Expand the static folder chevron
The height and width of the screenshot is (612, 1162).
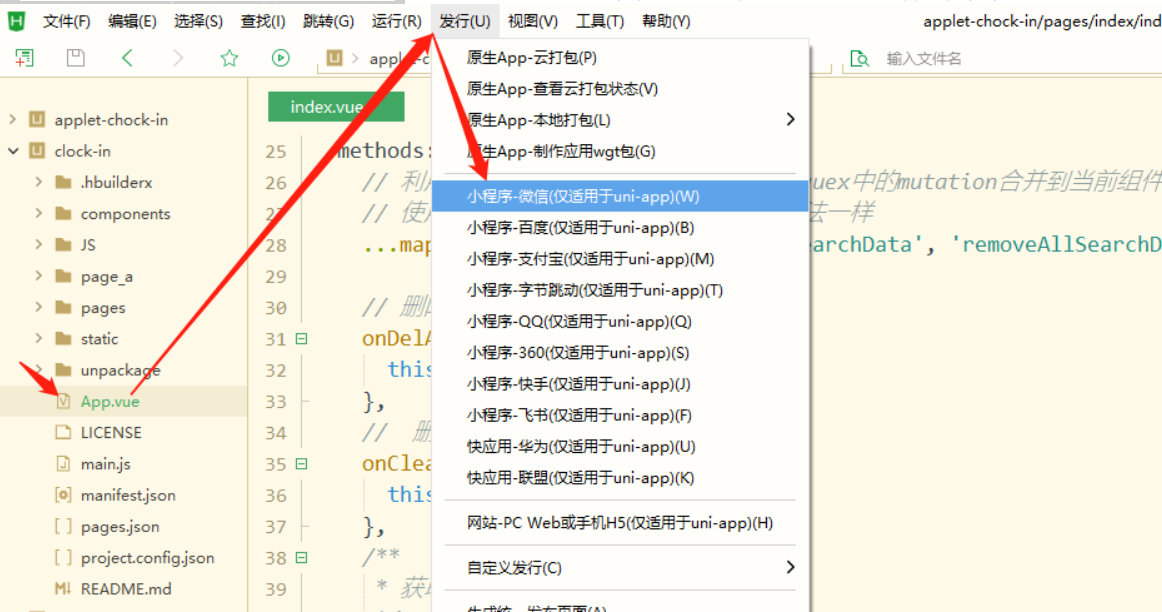point(39,338)
